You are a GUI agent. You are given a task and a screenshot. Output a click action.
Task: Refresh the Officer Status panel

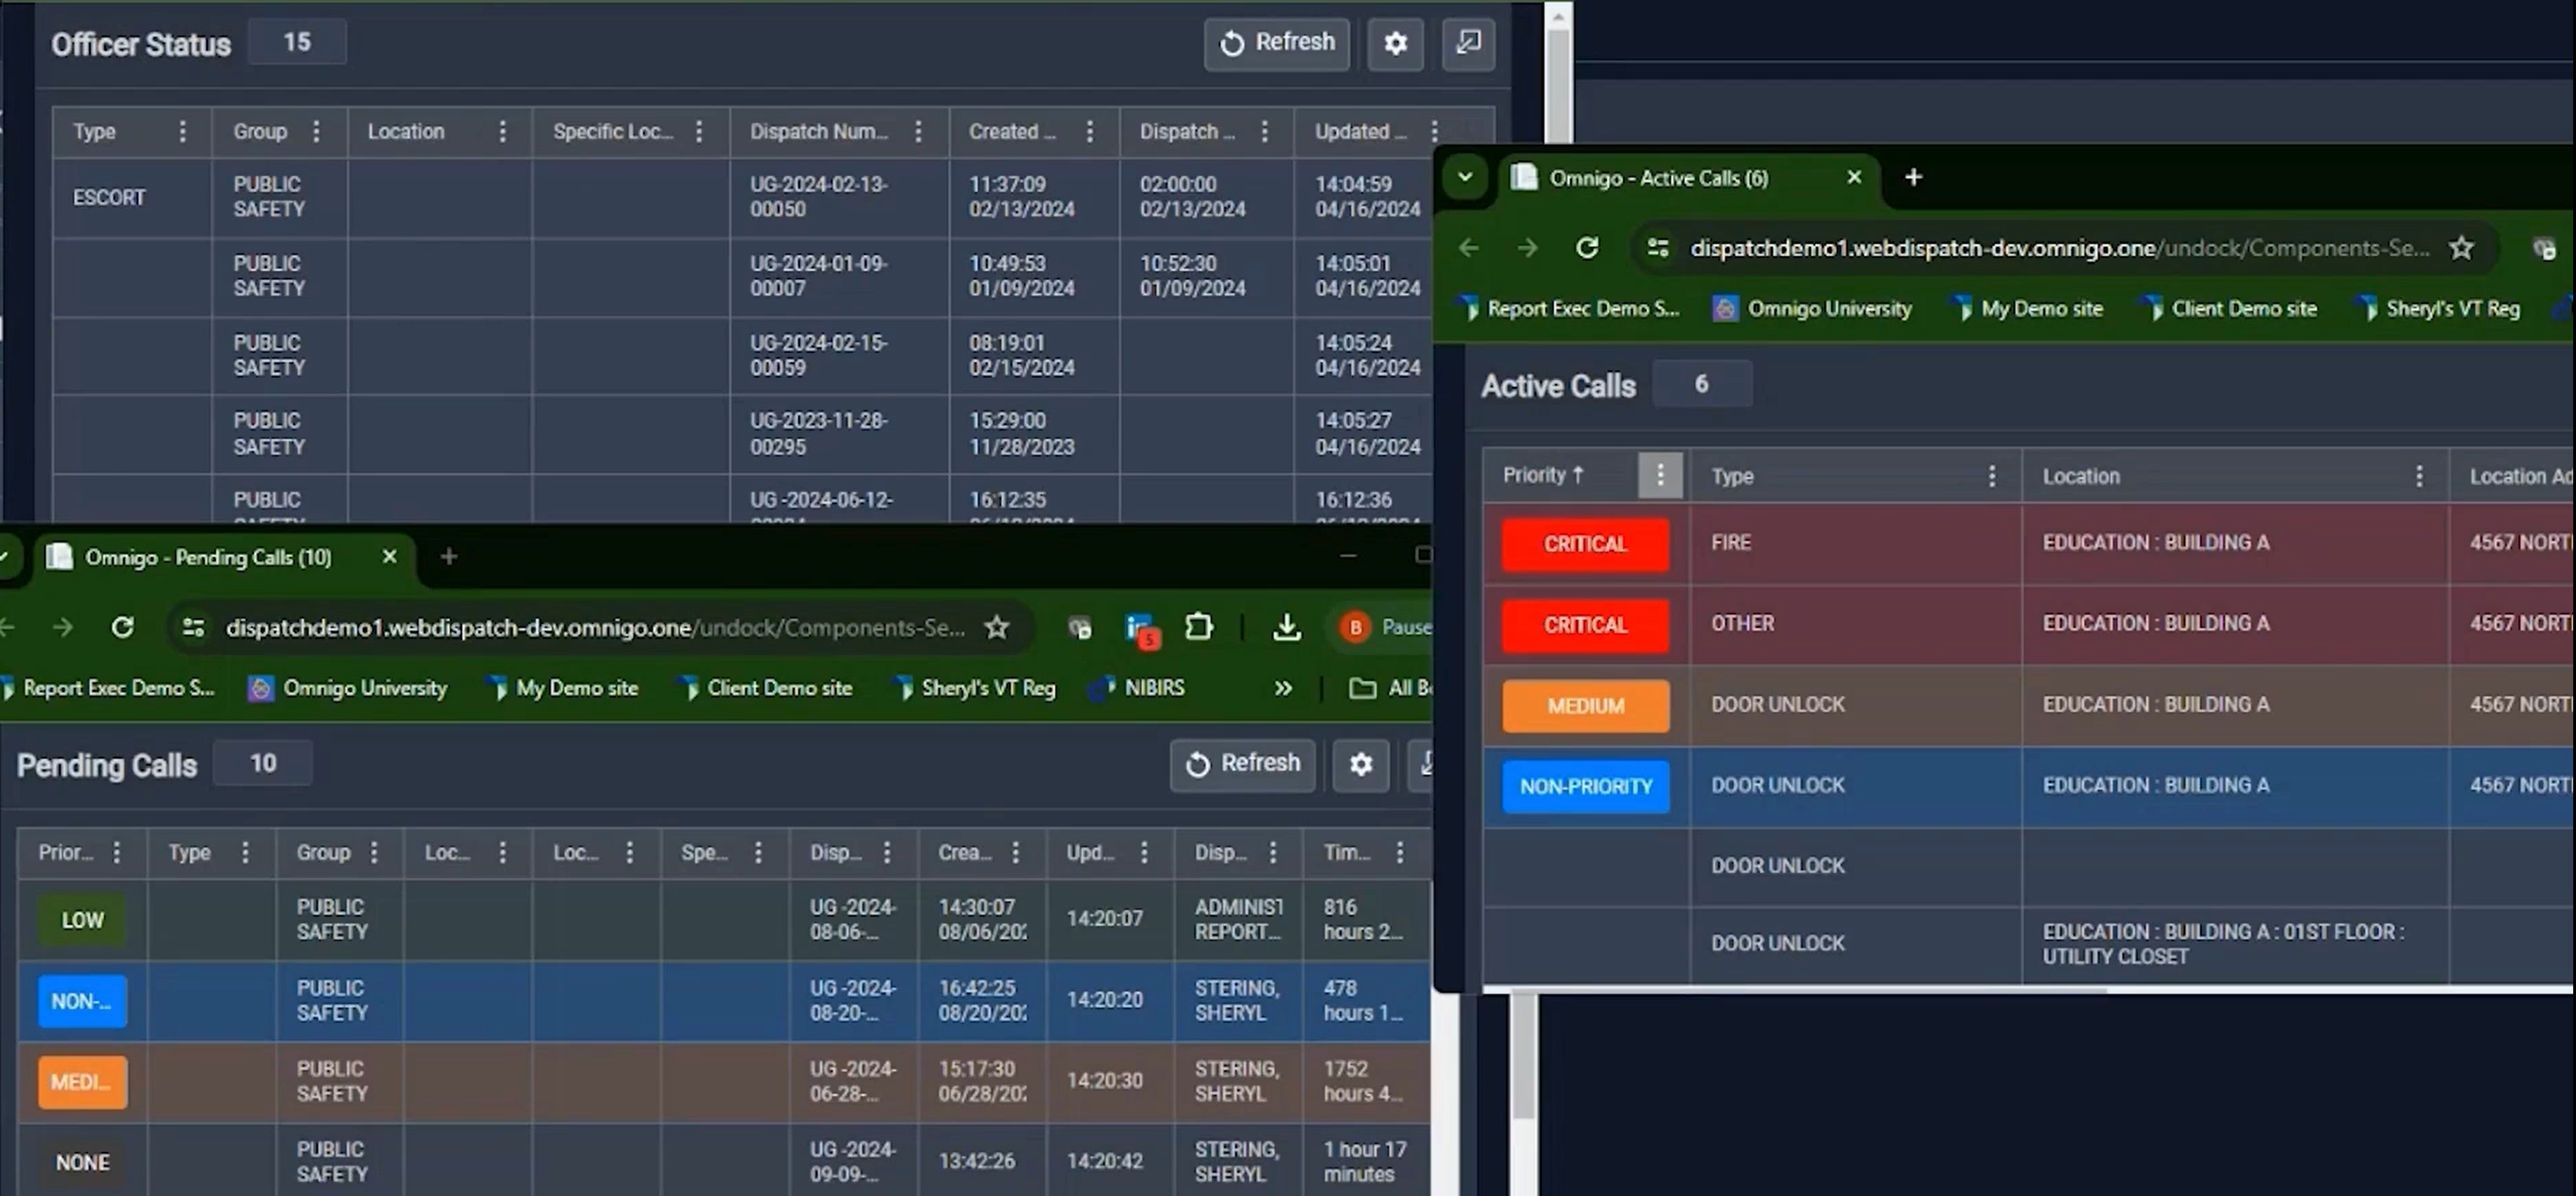(x=1277, y=43)
